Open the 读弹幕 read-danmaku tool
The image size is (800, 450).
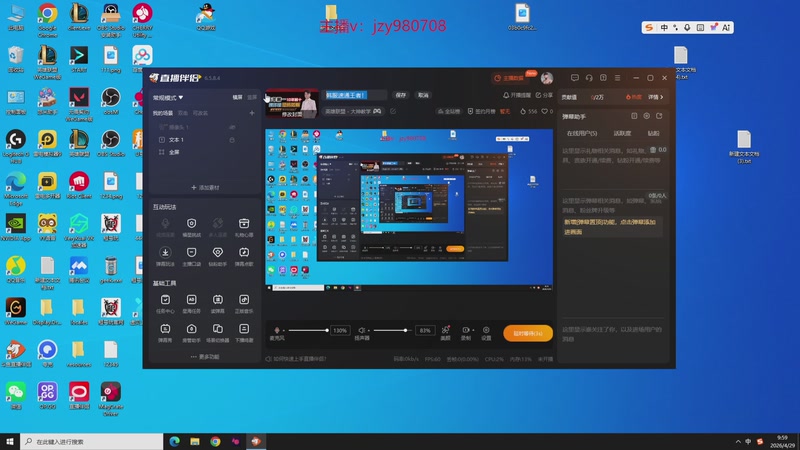coord(218,303)
